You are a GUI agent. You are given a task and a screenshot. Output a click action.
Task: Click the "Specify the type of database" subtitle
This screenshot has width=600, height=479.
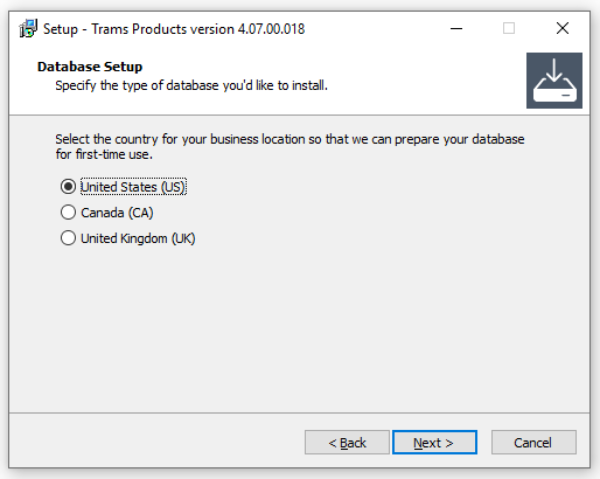pos(190,85)
